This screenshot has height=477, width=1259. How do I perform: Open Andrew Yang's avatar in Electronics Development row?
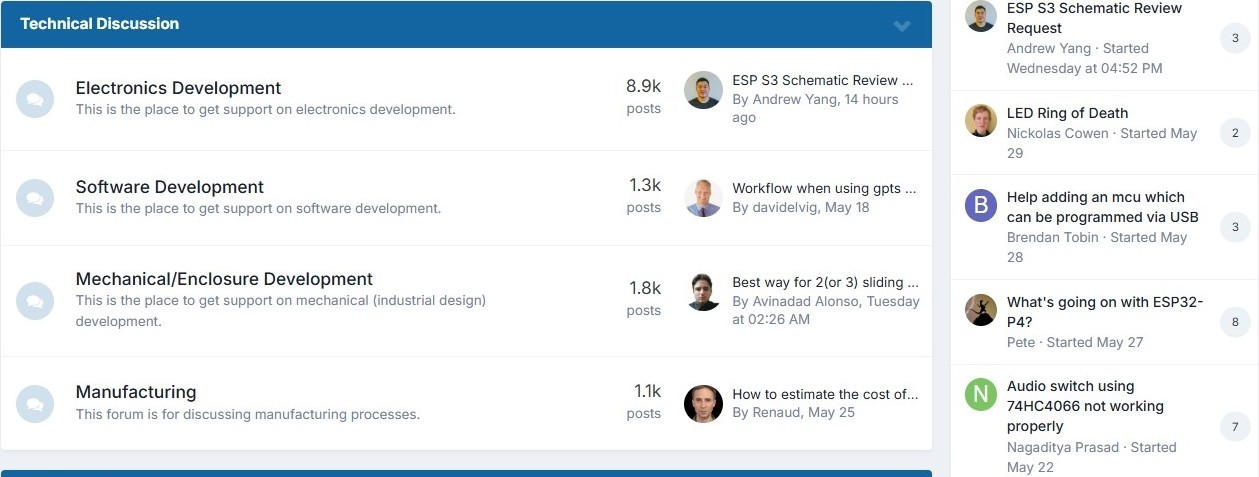[703, 90]
